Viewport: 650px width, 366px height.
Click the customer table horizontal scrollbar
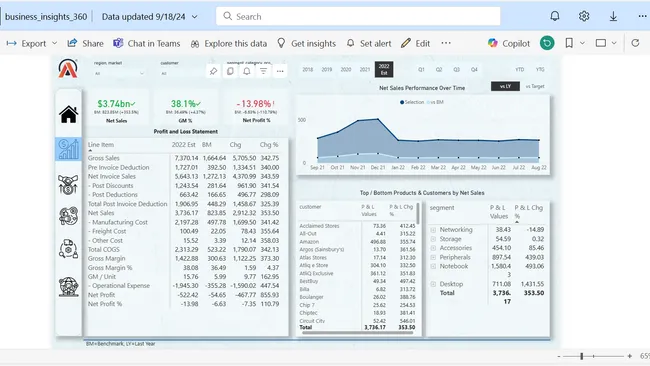click(357, 332)
